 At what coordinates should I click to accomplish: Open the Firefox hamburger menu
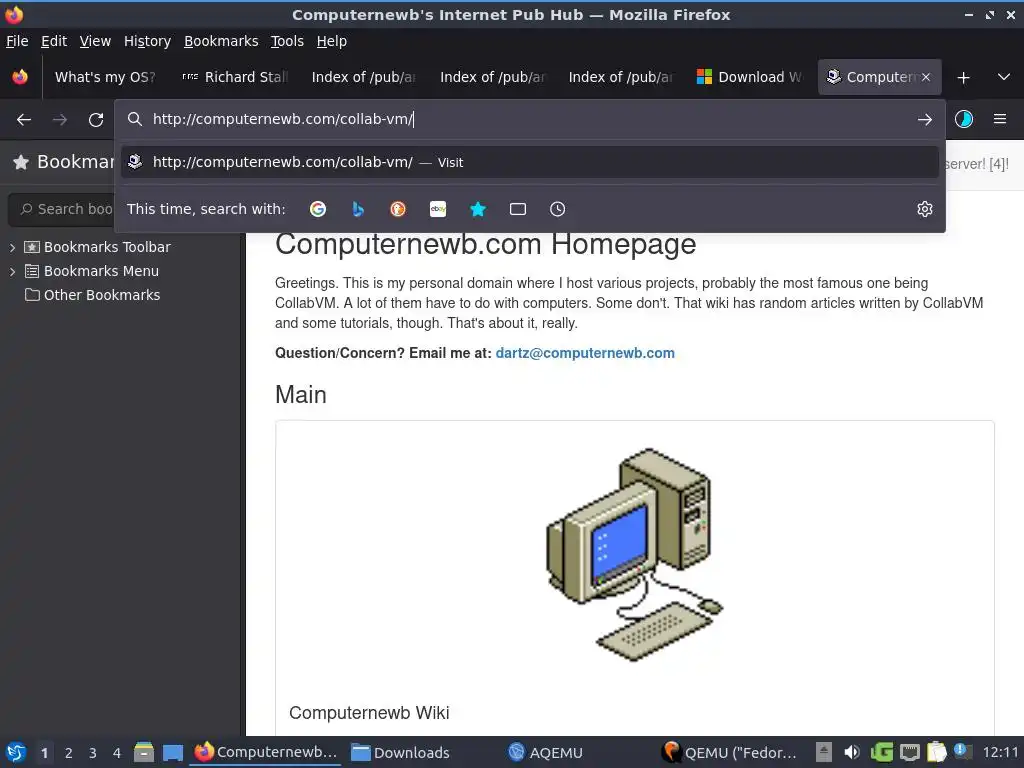point(1000,119)
